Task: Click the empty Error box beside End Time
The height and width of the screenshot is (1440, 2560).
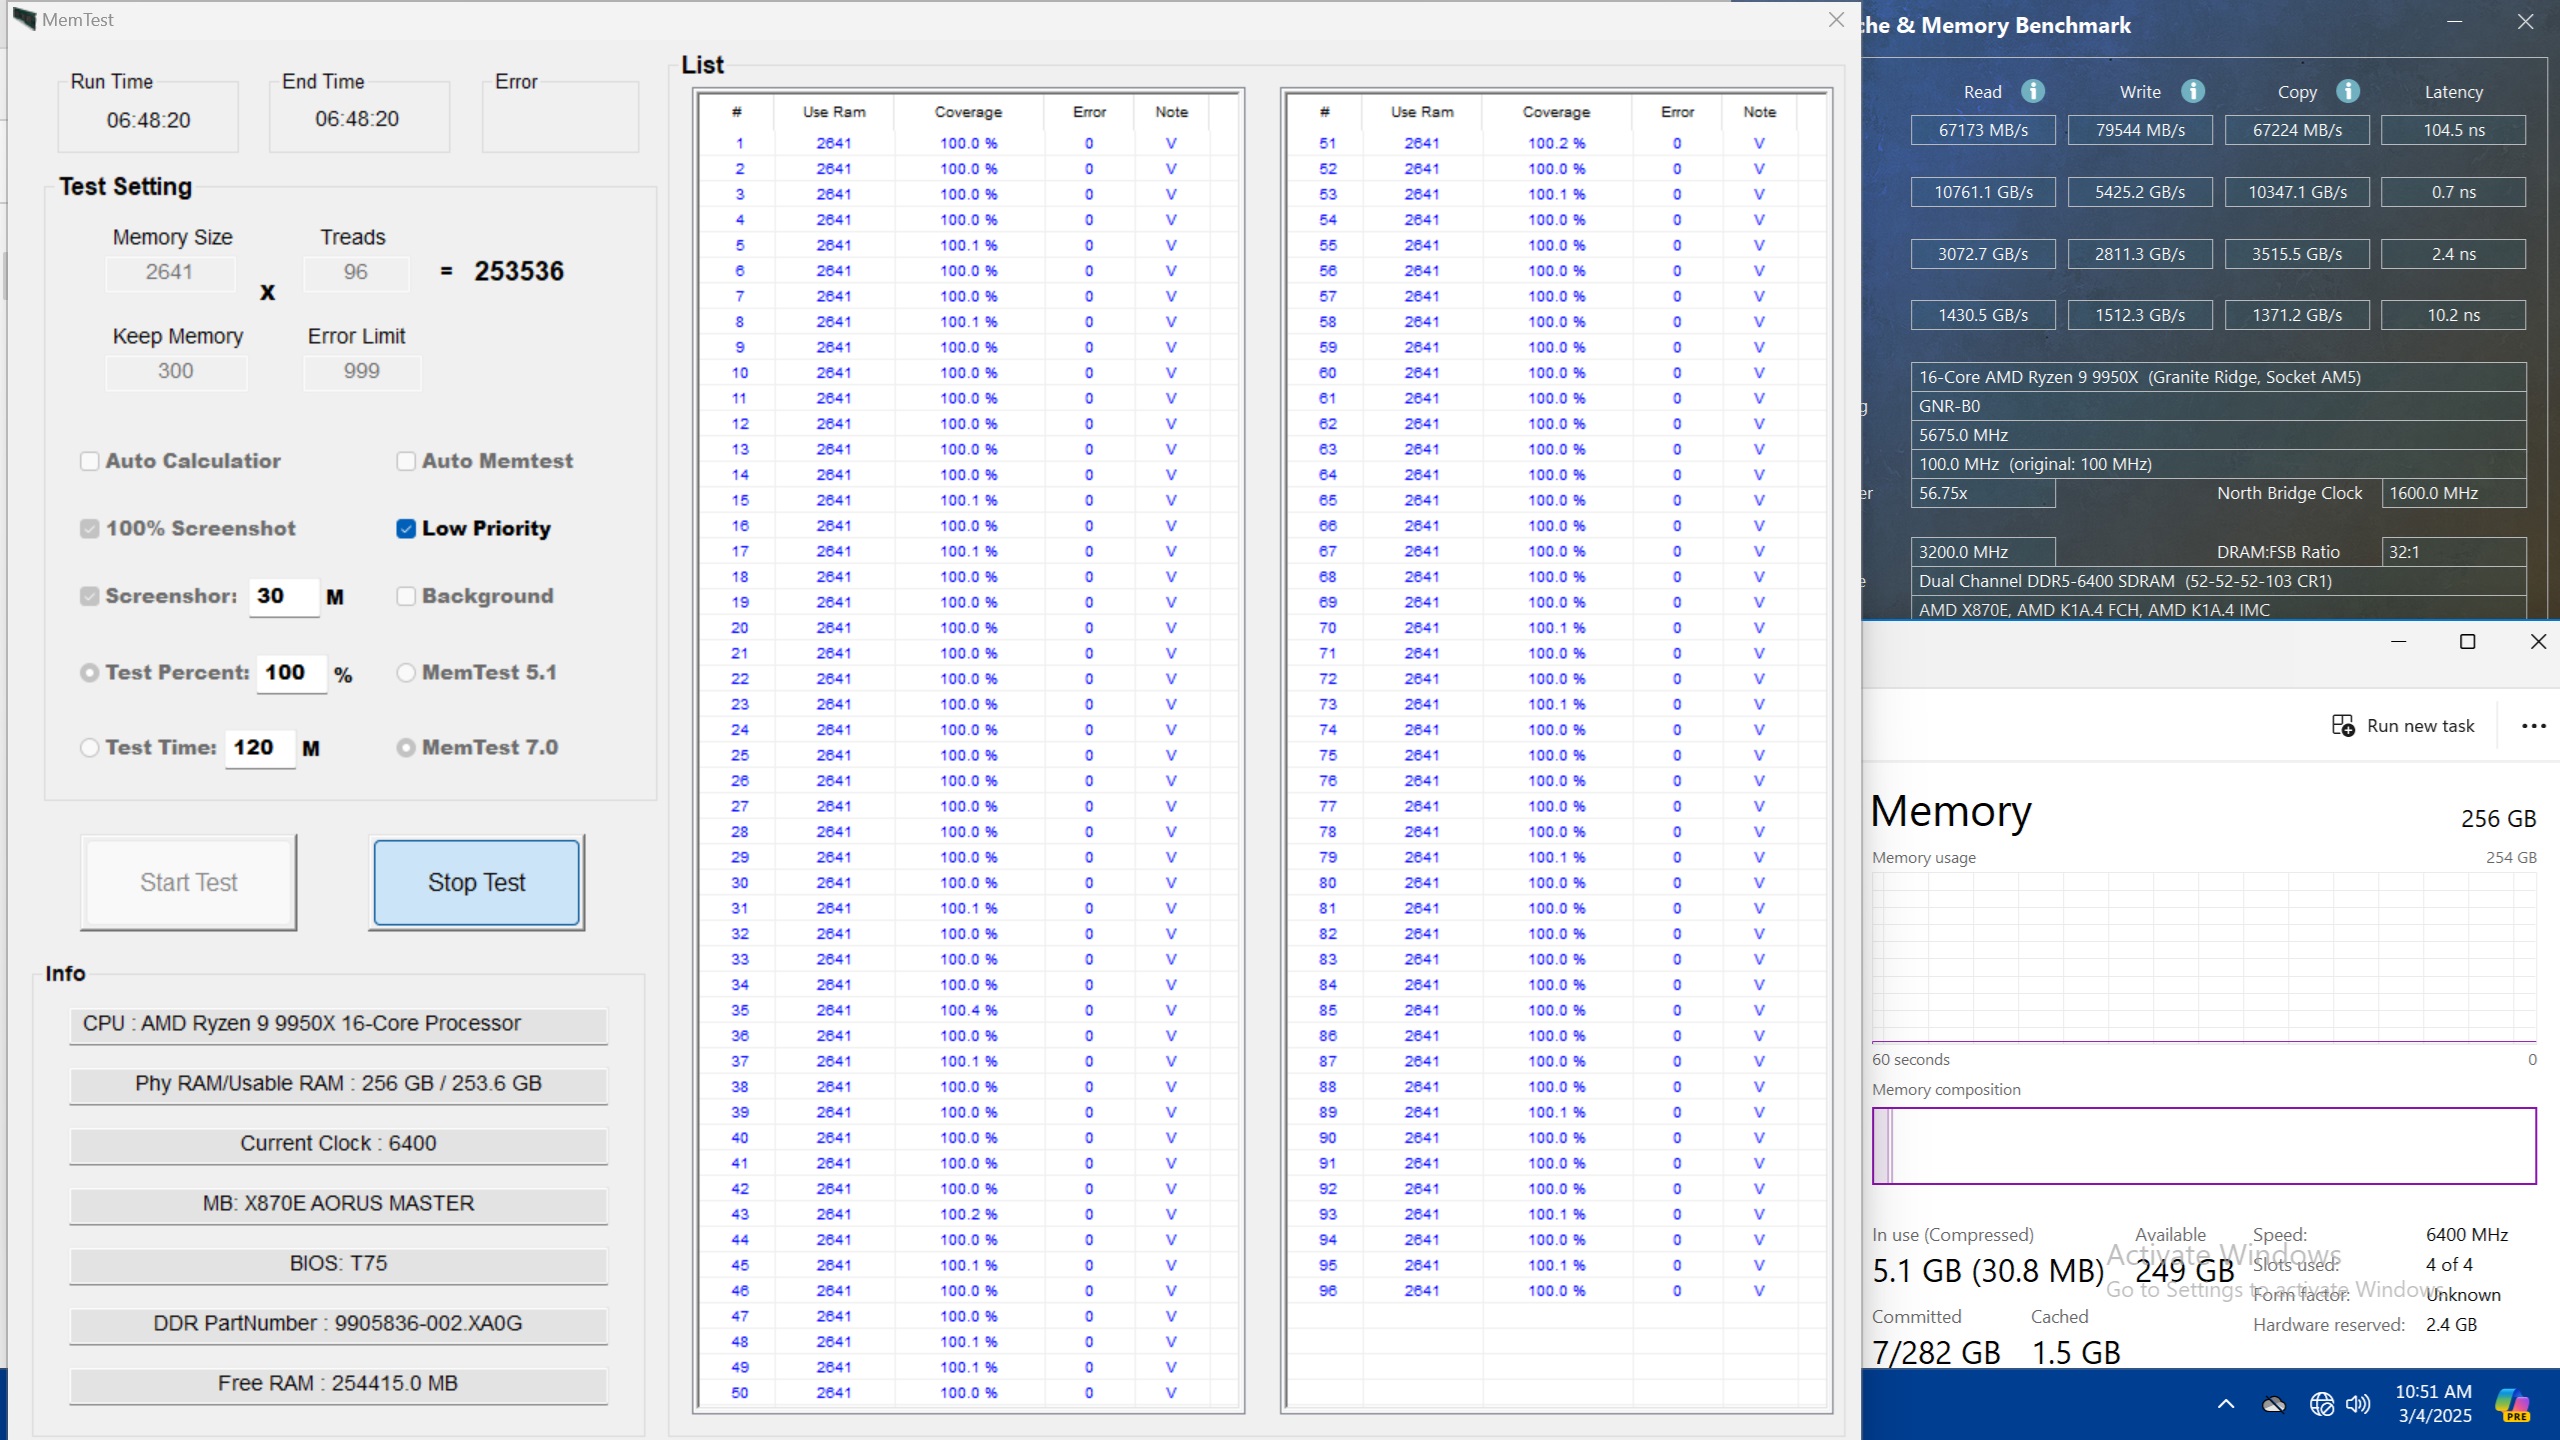Action: coord(560,118)
